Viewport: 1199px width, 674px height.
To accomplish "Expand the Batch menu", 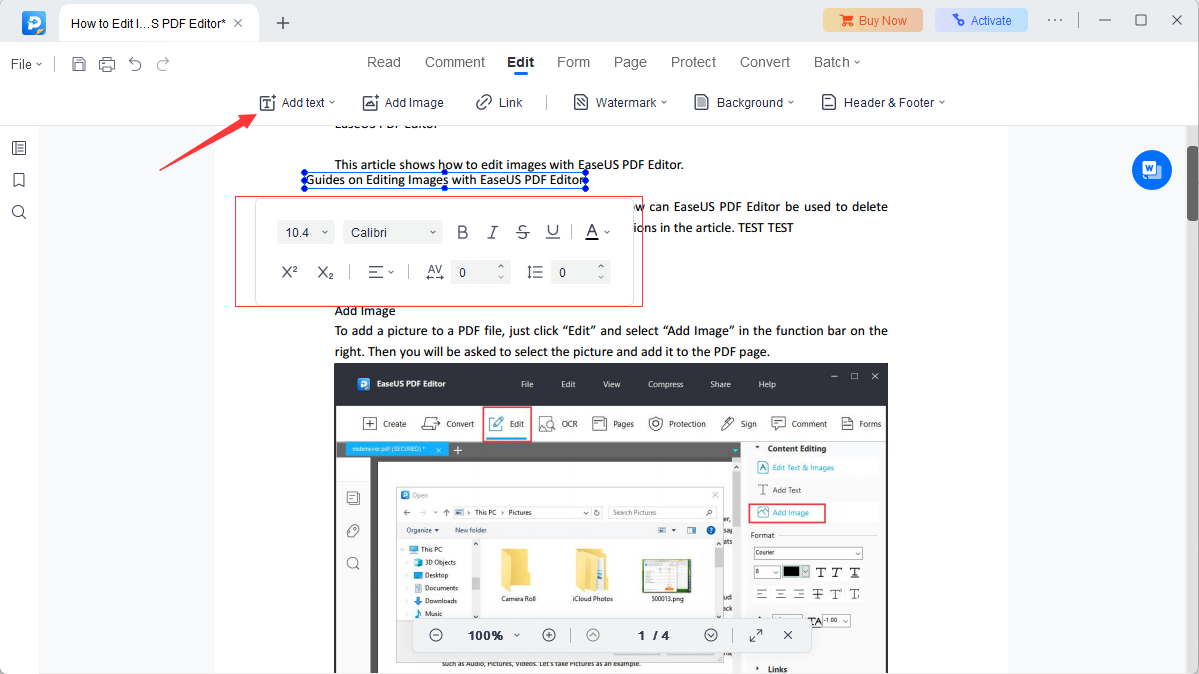I will coord(837,62).
